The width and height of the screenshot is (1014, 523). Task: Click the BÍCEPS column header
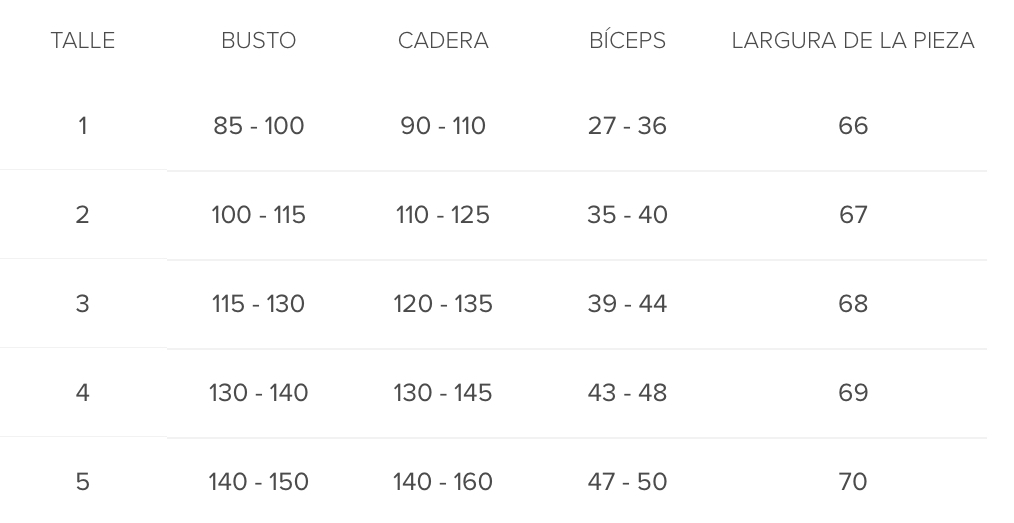627,41
